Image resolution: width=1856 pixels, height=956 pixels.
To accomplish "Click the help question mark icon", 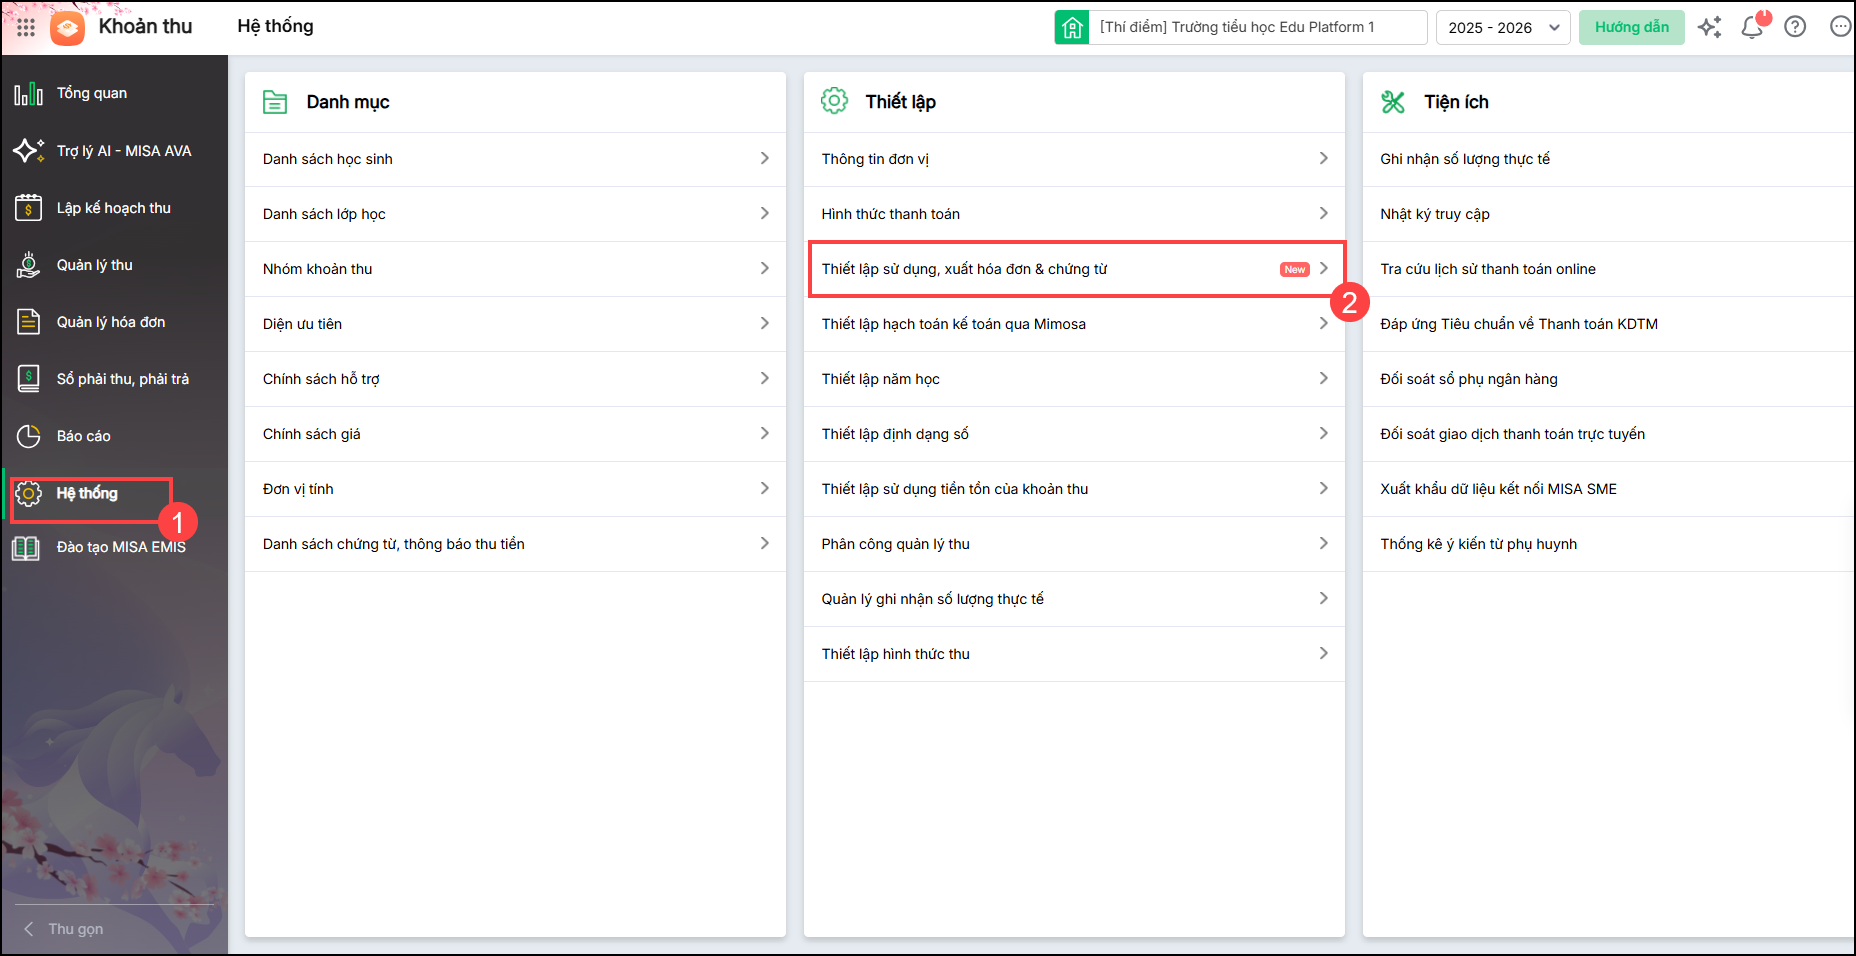I will point(1795,27).
